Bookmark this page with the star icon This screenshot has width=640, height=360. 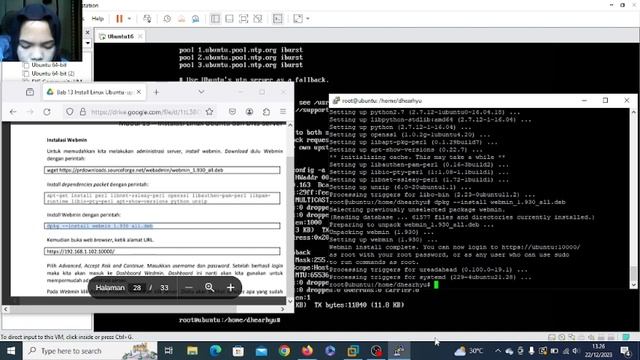210,112
